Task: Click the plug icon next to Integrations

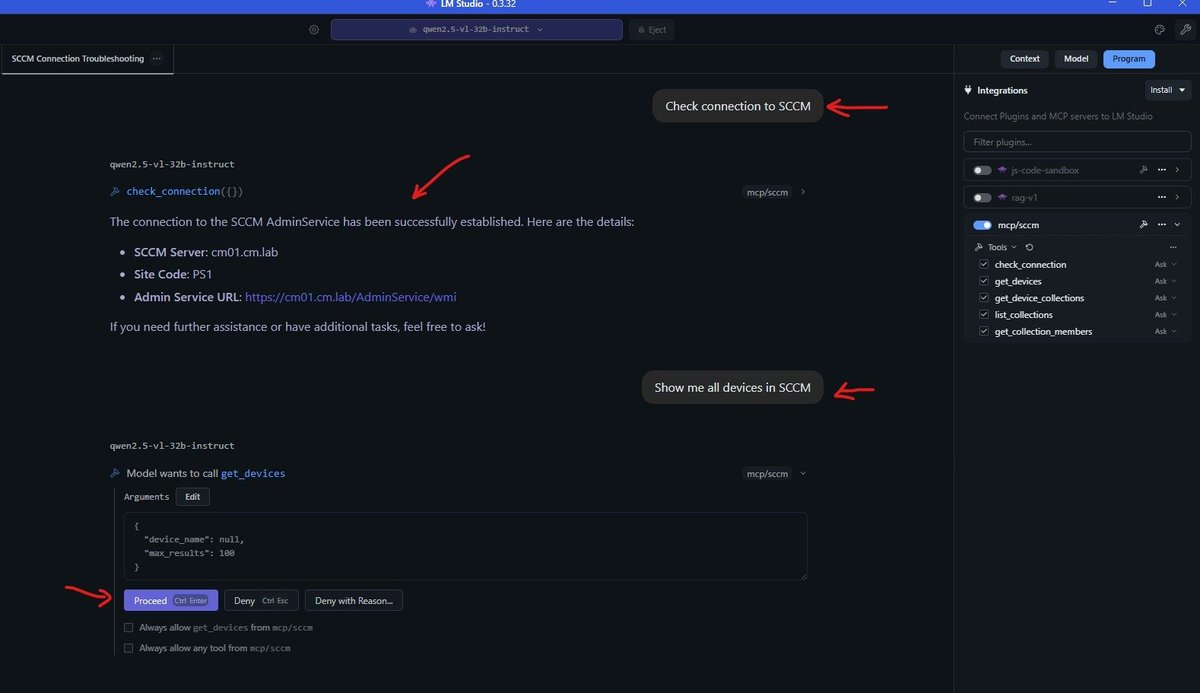Action: (x=968, y=90)
